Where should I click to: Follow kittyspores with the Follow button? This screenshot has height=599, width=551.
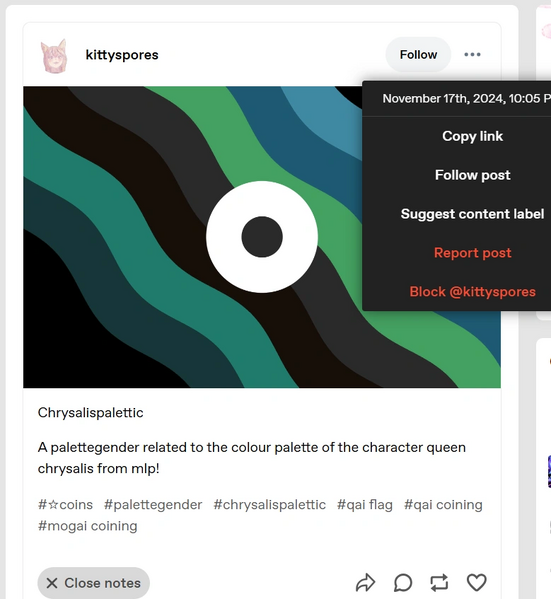click(418, 55)
